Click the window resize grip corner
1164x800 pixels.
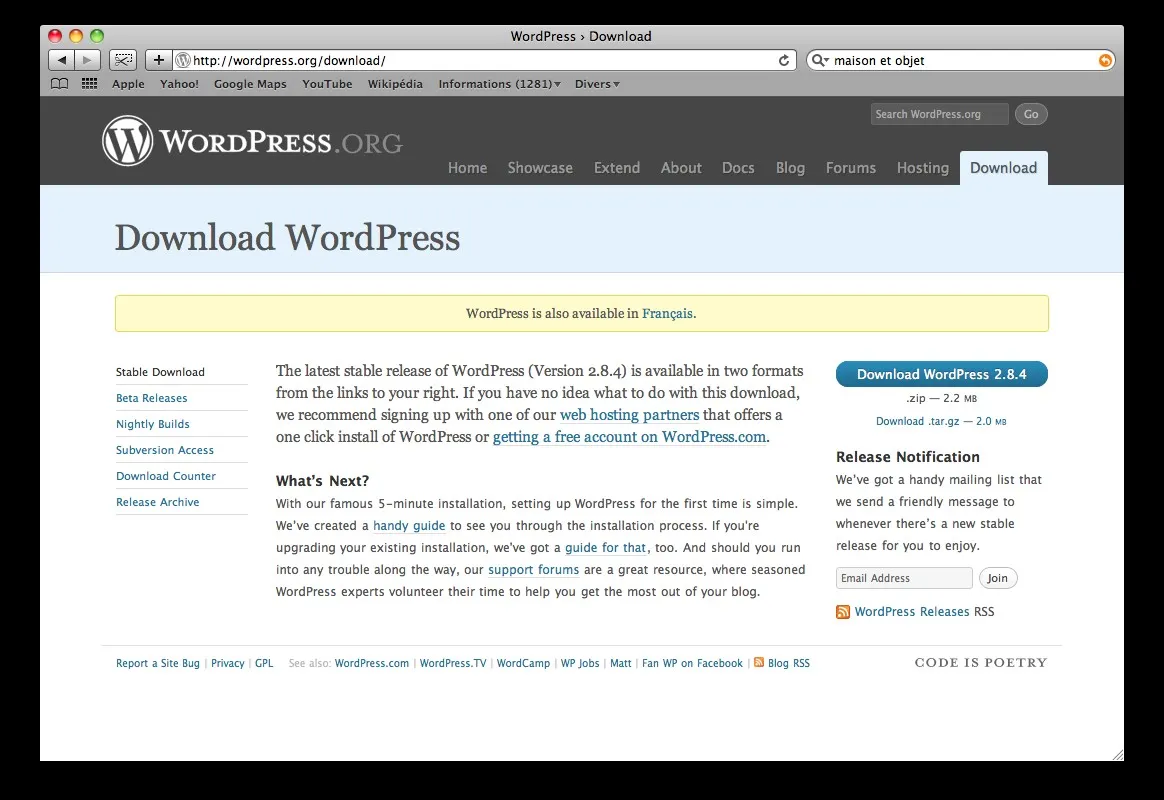pyautogui.click(x=1117, y=755)
